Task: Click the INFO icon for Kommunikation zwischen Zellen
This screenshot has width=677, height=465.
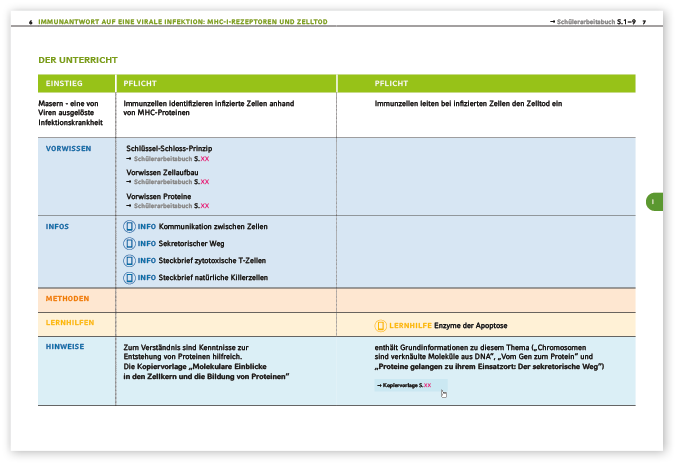Action: [128, 227]
